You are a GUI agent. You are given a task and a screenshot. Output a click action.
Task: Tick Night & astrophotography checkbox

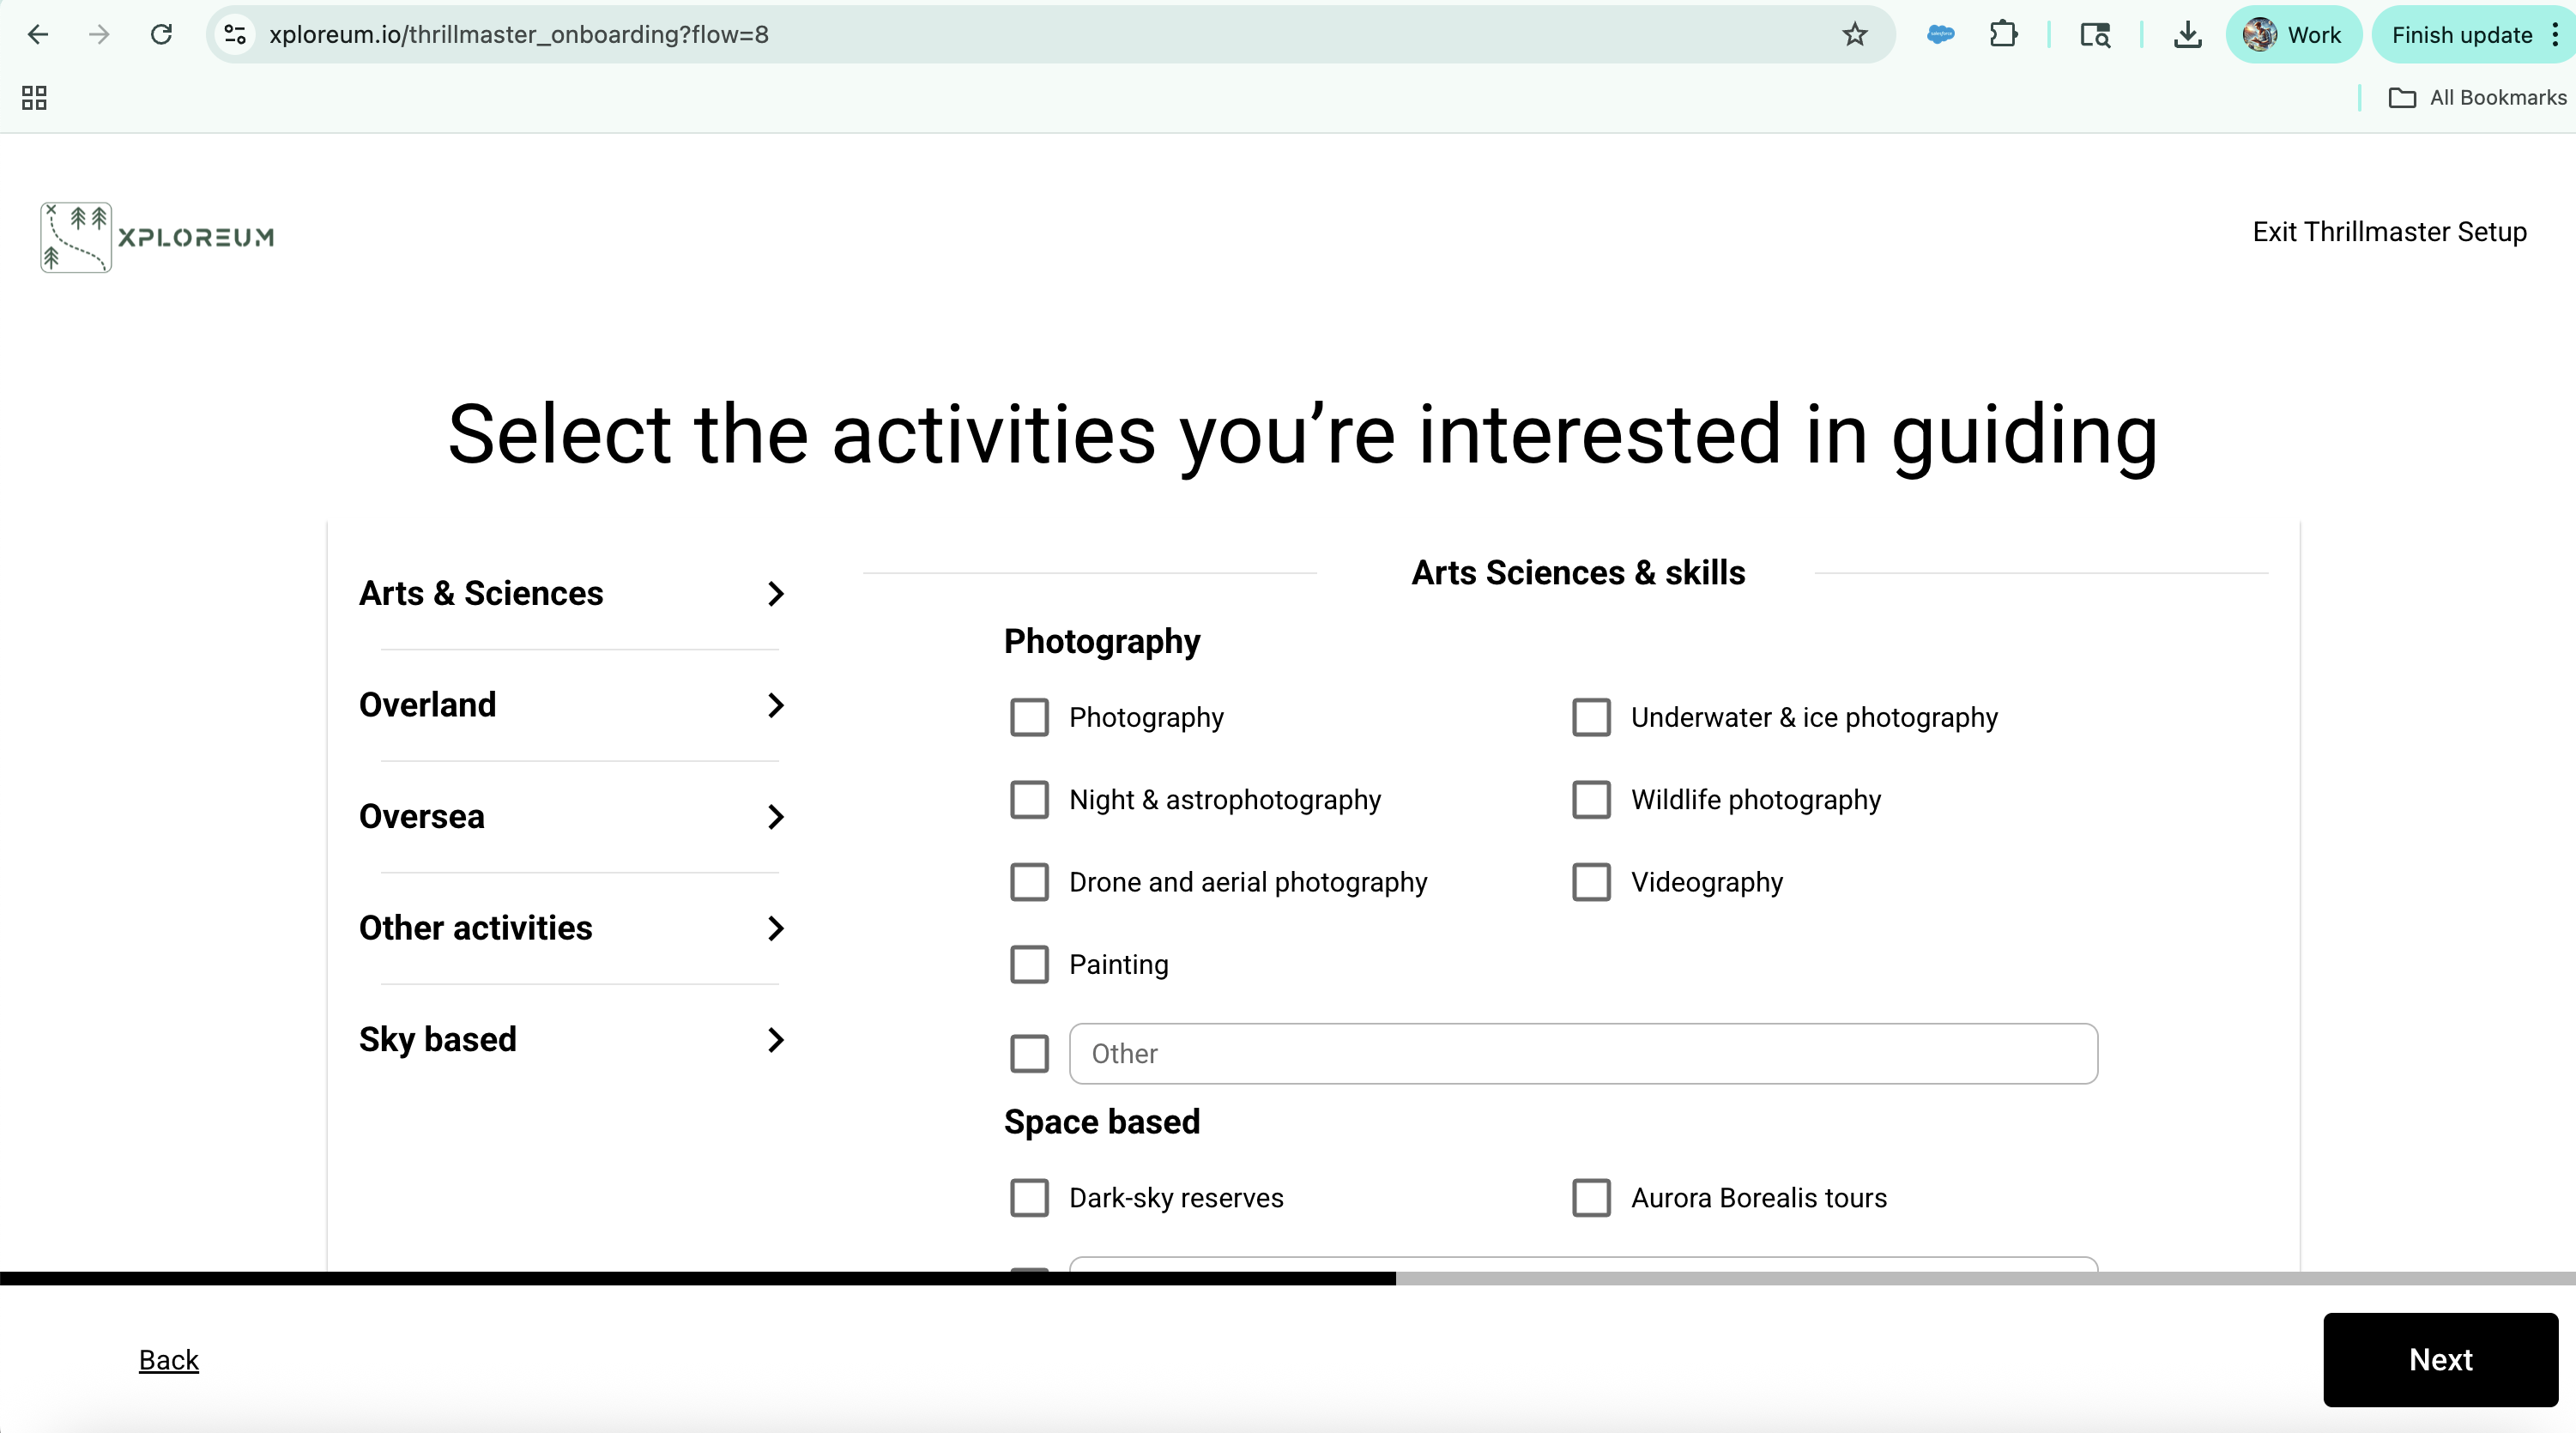[x=1029, y=800]
